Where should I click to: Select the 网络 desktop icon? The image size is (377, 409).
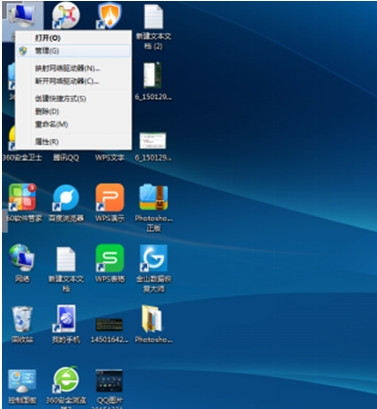coord(22,258)
